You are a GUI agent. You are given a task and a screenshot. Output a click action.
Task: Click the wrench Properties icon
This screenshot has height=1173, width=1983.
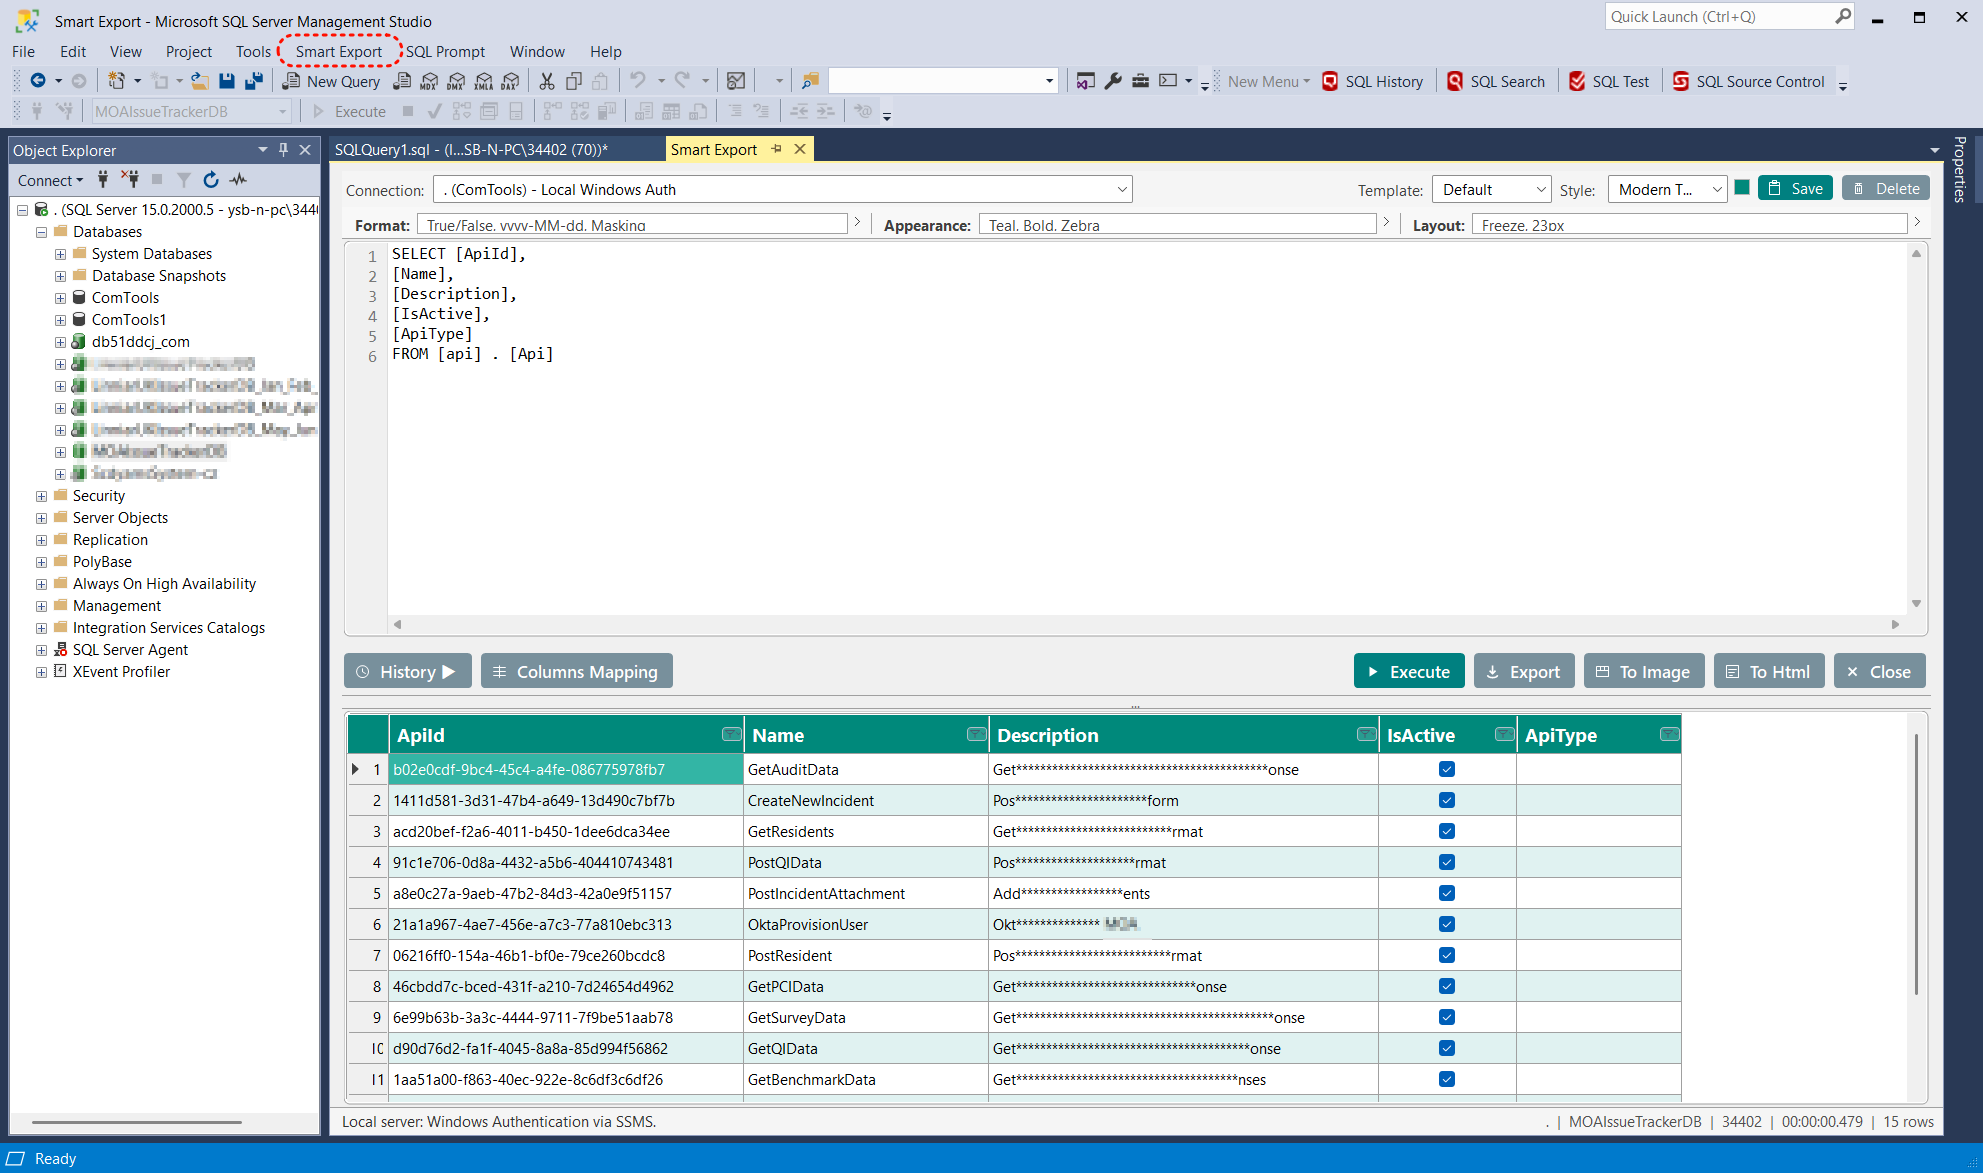pos(1113,81)
